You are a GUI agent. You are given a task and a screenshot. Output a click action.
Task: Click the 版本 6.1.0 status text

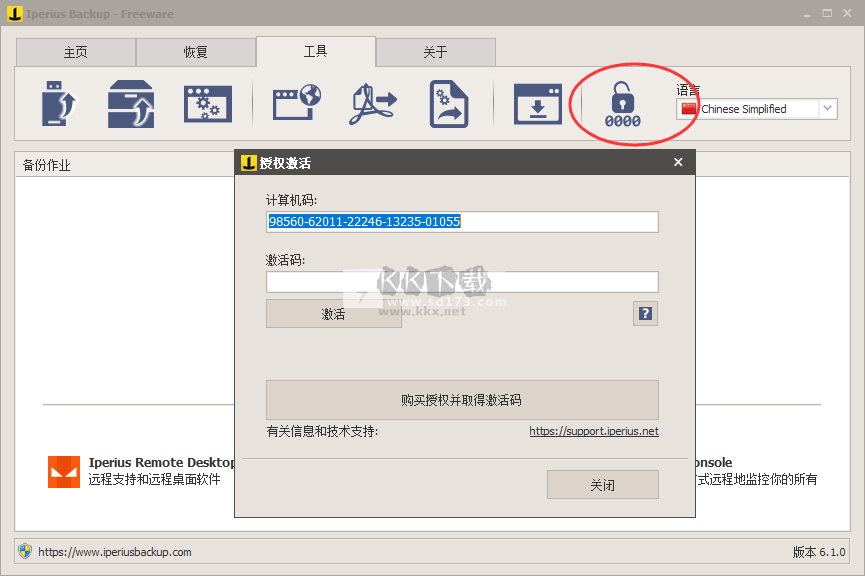pos(819,552)
